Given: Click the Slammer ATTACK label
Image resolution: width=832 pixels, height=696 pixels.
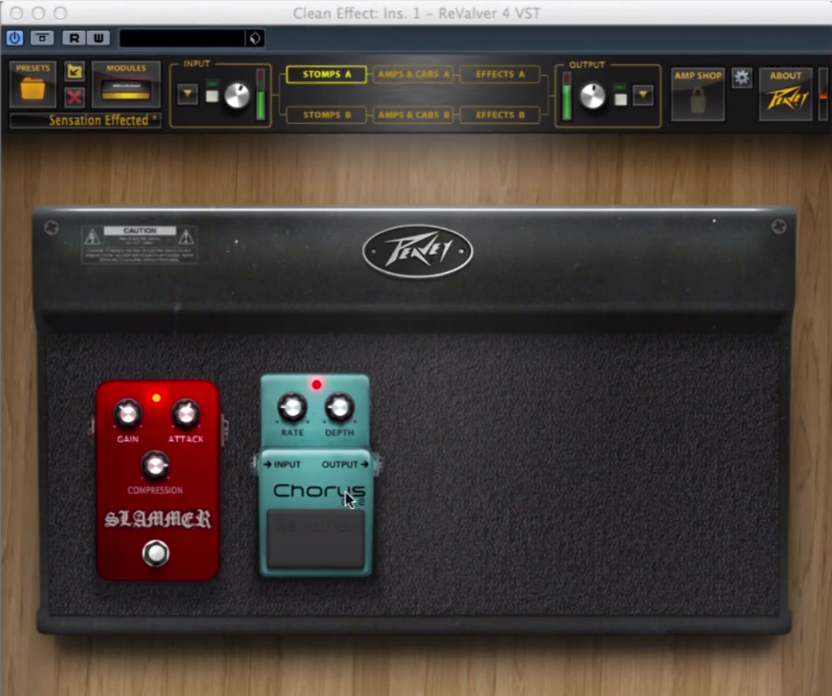Looking at the screenshot, I should tap(186, 439).
